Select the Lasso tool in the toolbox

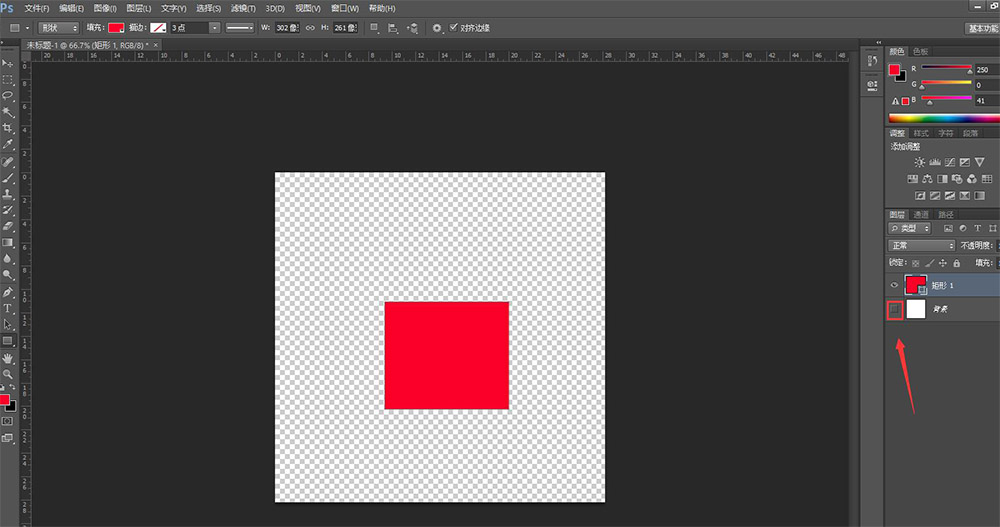tap(8, 96)
